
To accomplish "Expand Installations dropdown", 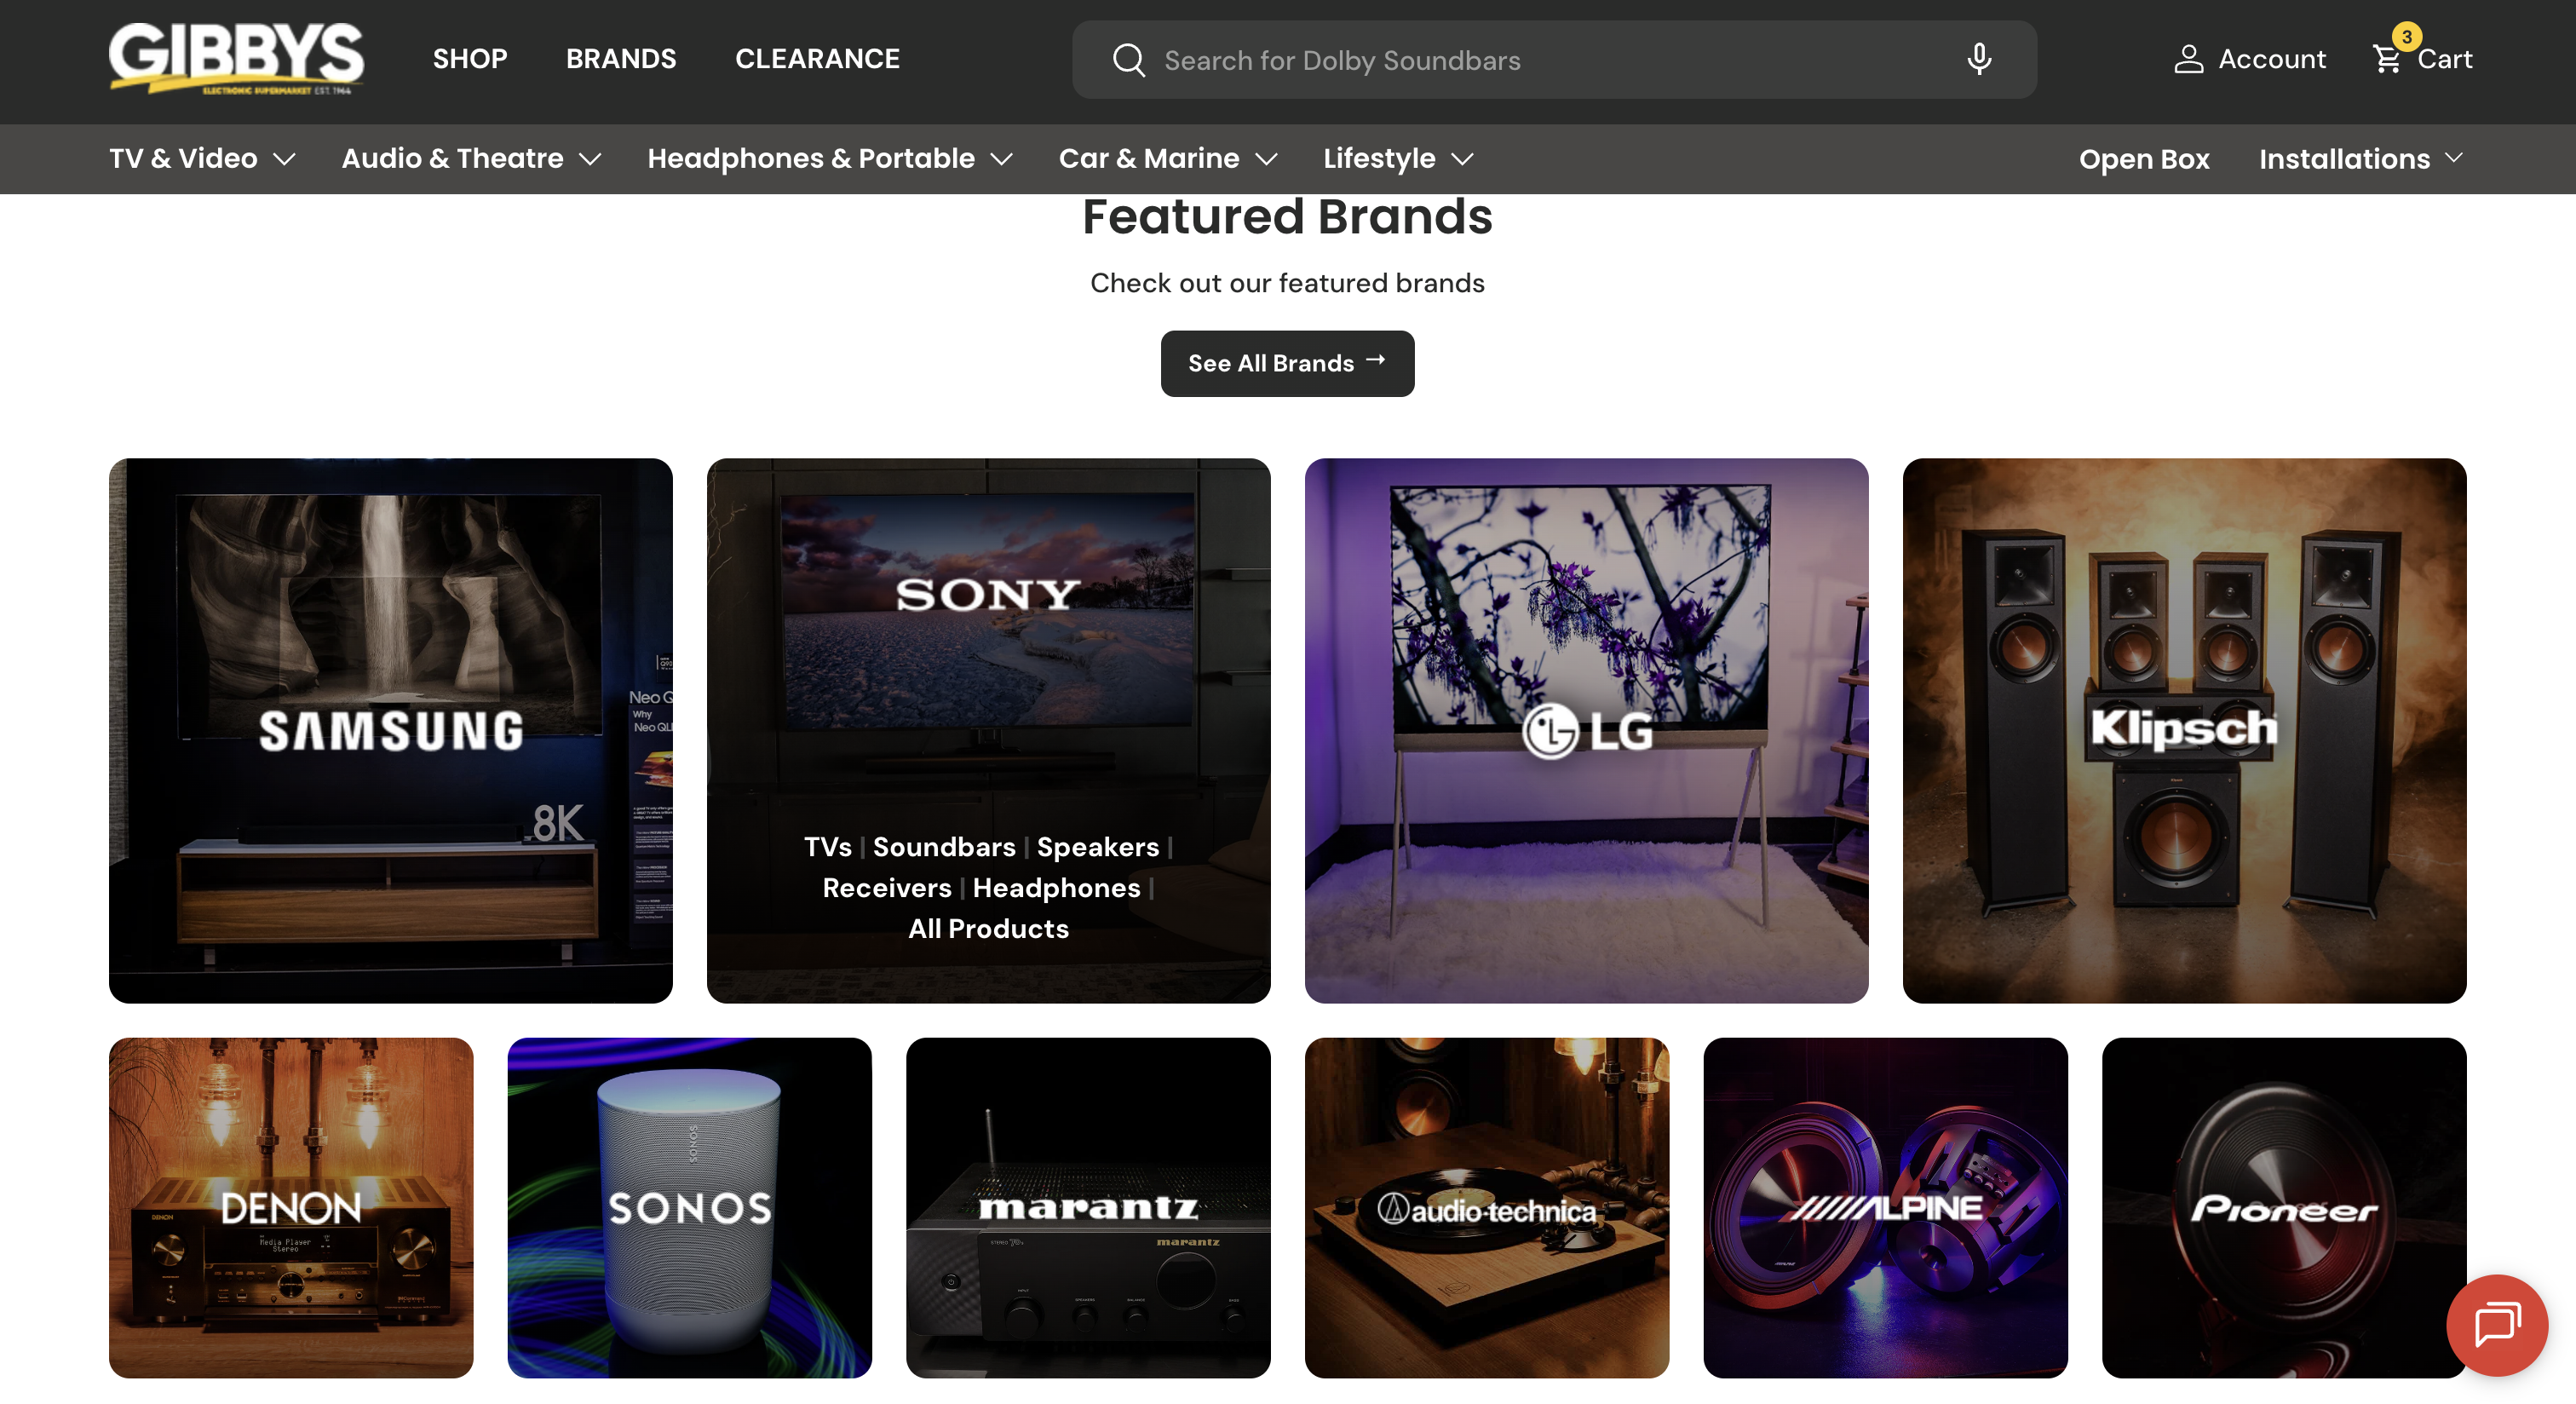I will point(2361,159).
